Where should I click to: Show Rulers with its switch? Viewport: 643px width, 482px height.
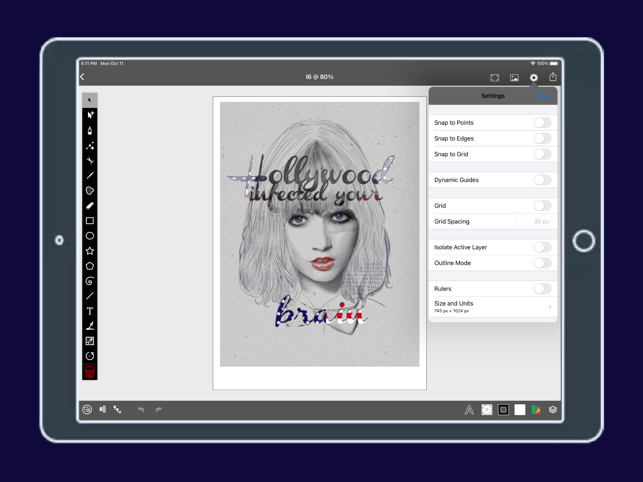tap(542, 289)
